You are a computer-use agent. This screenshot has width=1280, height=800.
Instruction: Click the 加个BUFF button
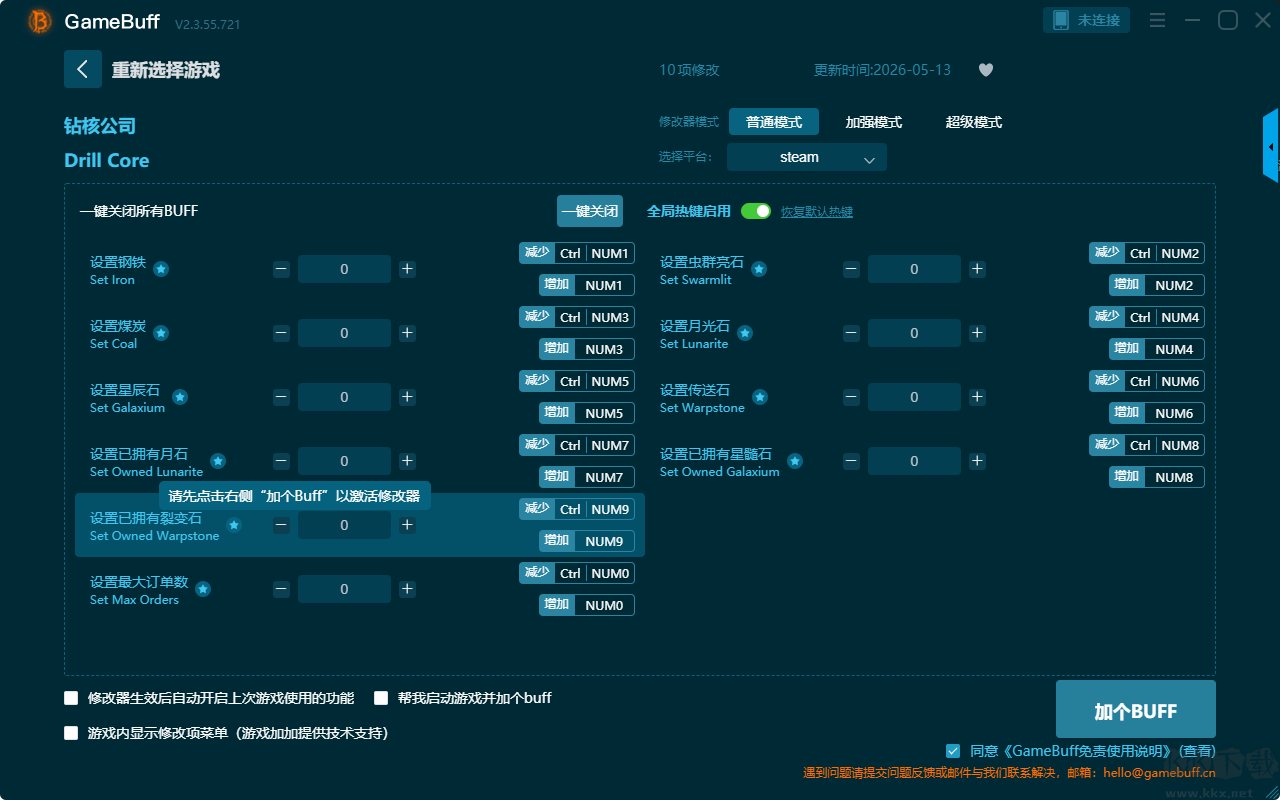coord(1136,710)
